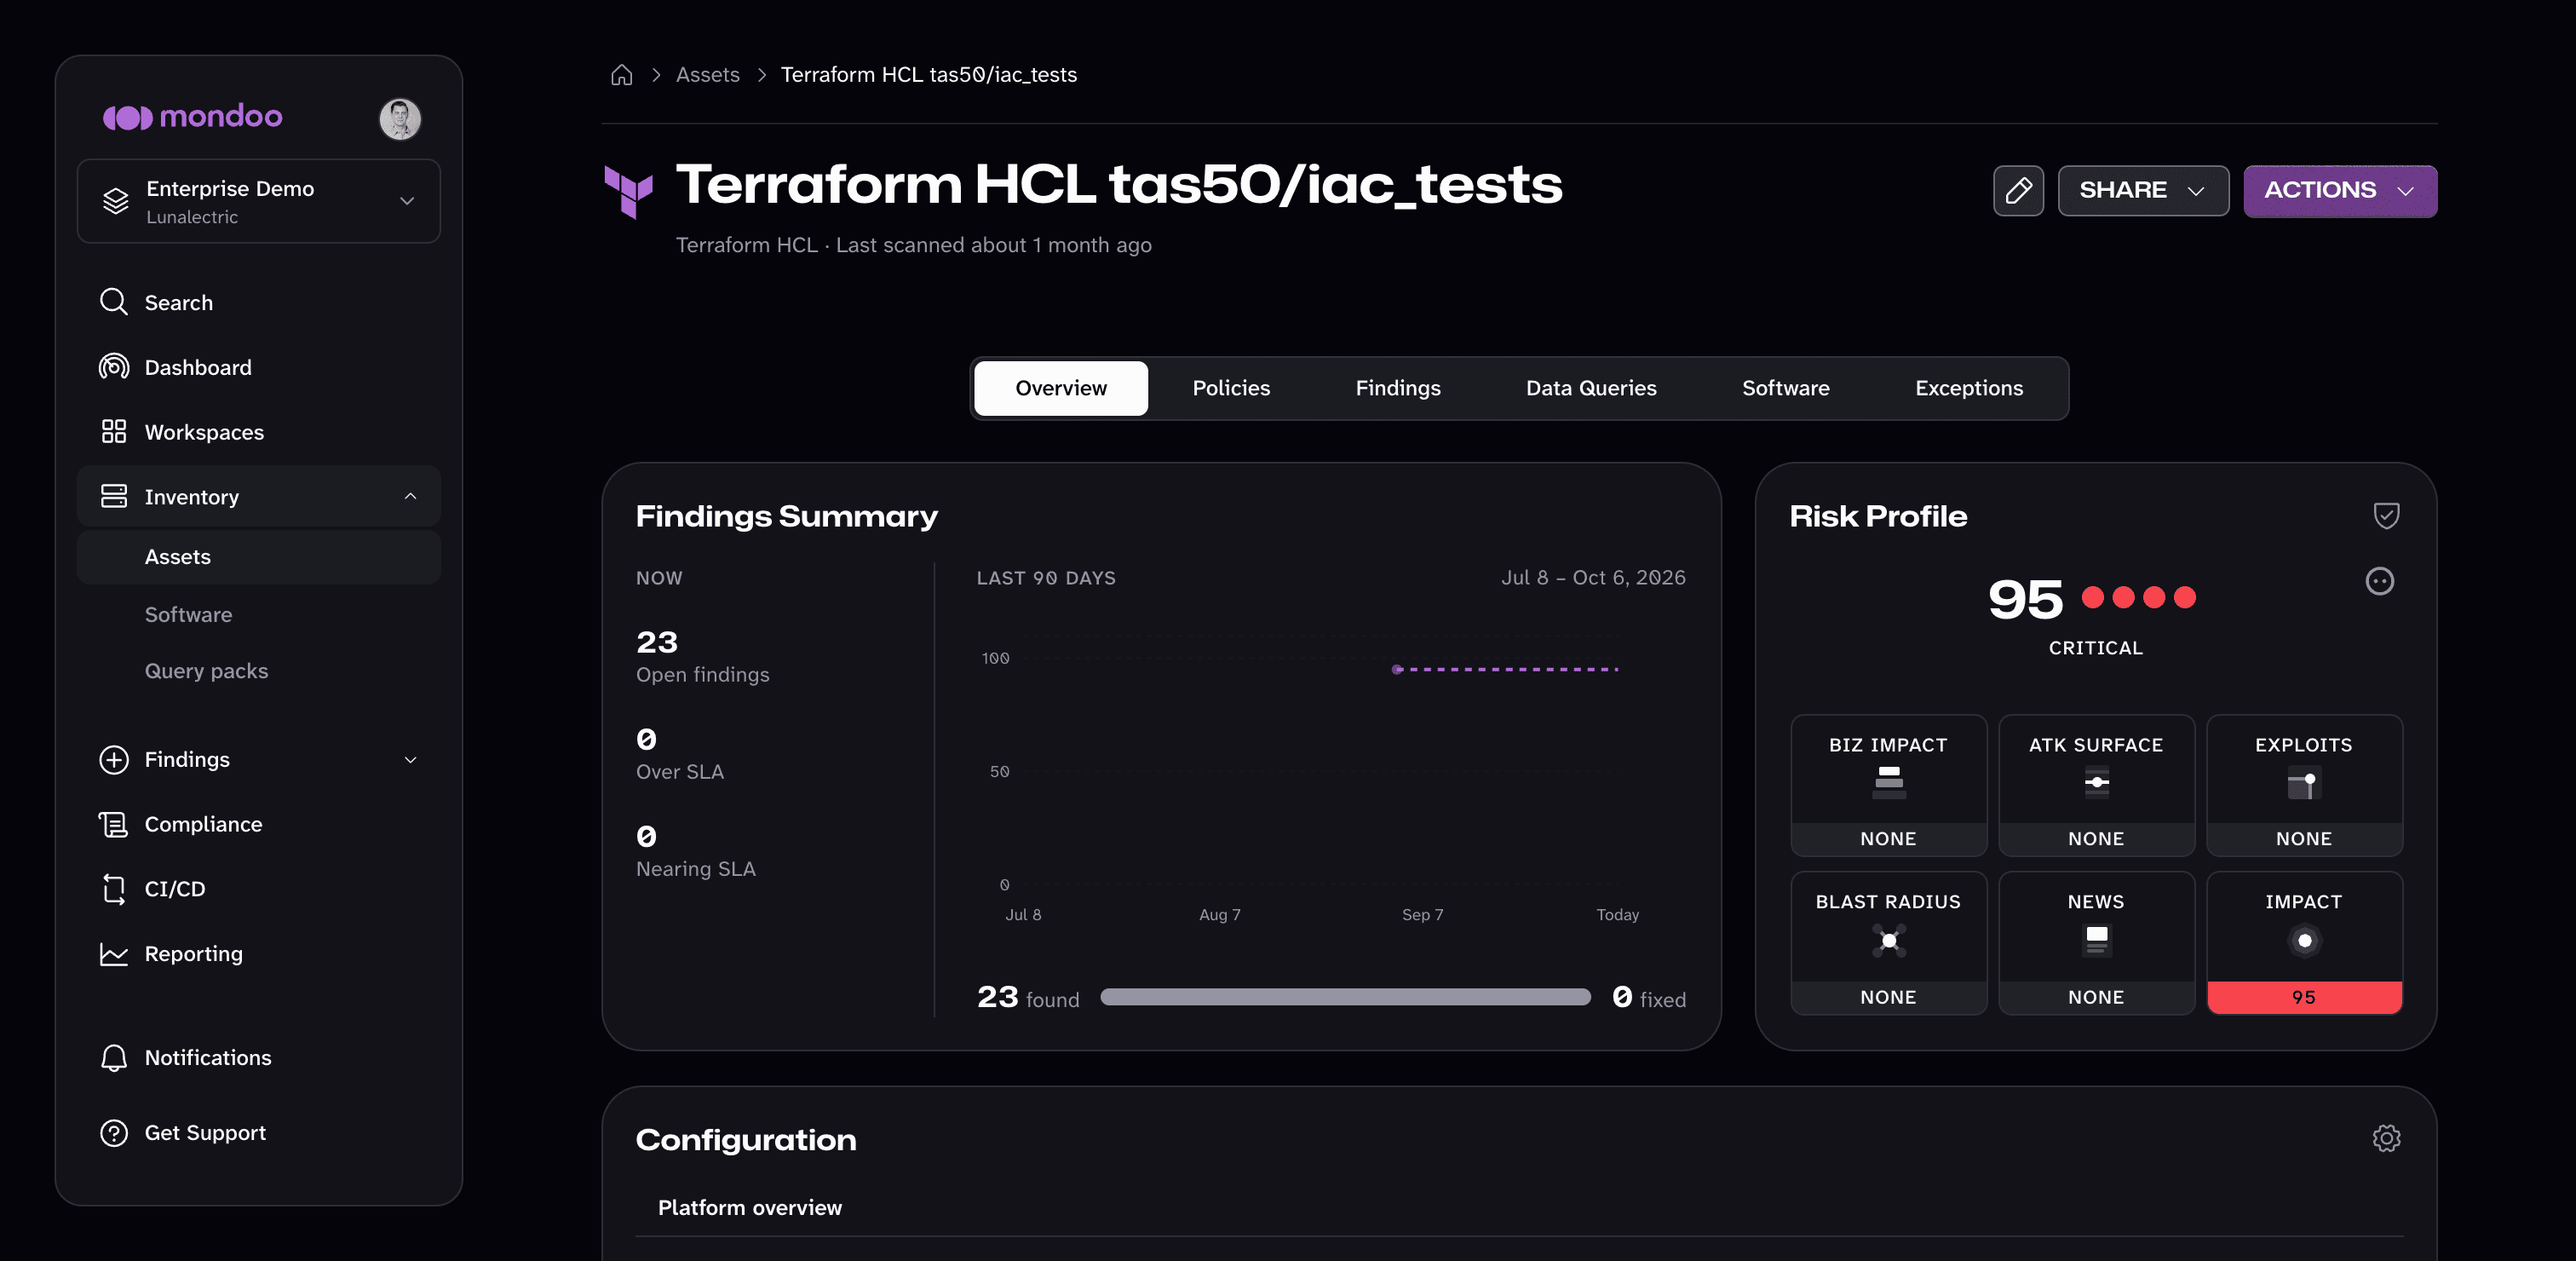Switch to the Exceptions tab
The image size is (2576, 1261).
click(x=1969, y=388)
